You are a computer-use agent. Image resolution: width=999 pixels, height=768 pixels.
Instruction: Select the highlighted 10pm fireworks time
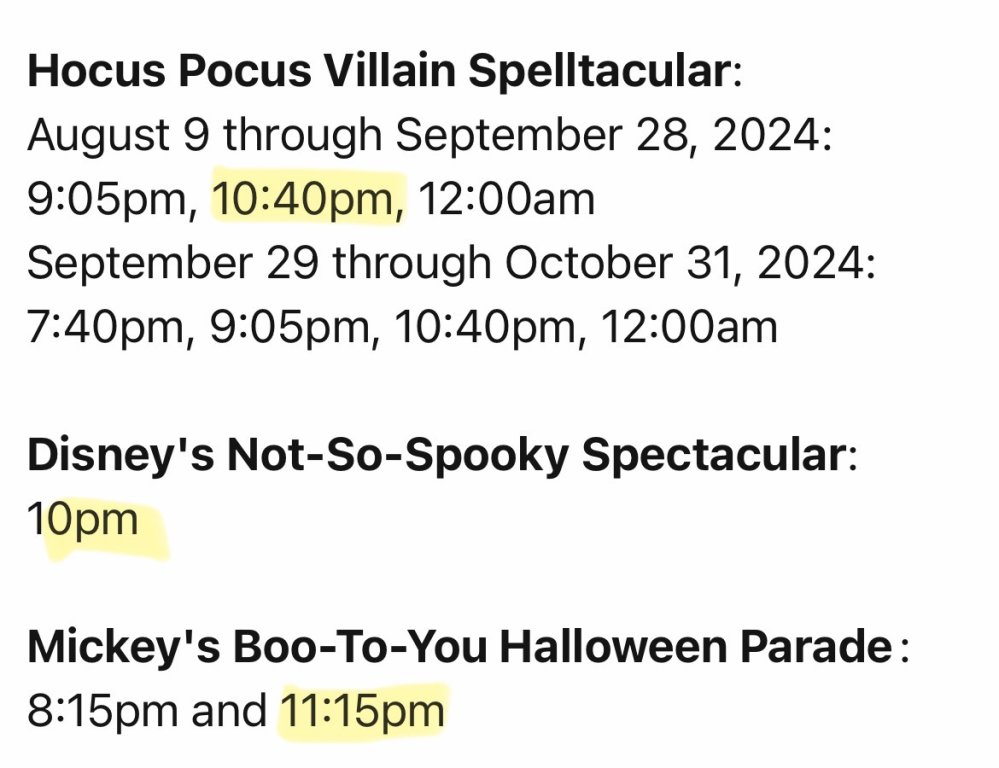coord(84,521)
